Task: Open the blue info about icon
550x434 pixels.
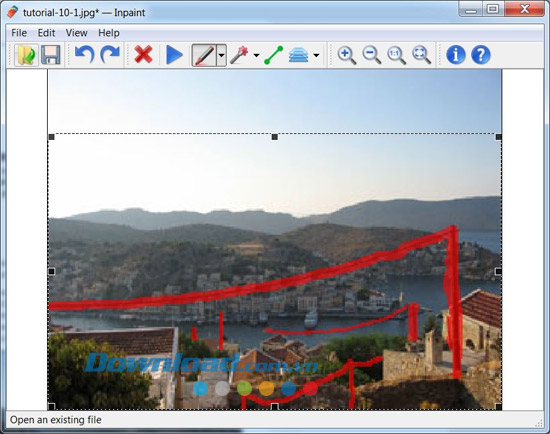Action: click(x=456, y=55)
